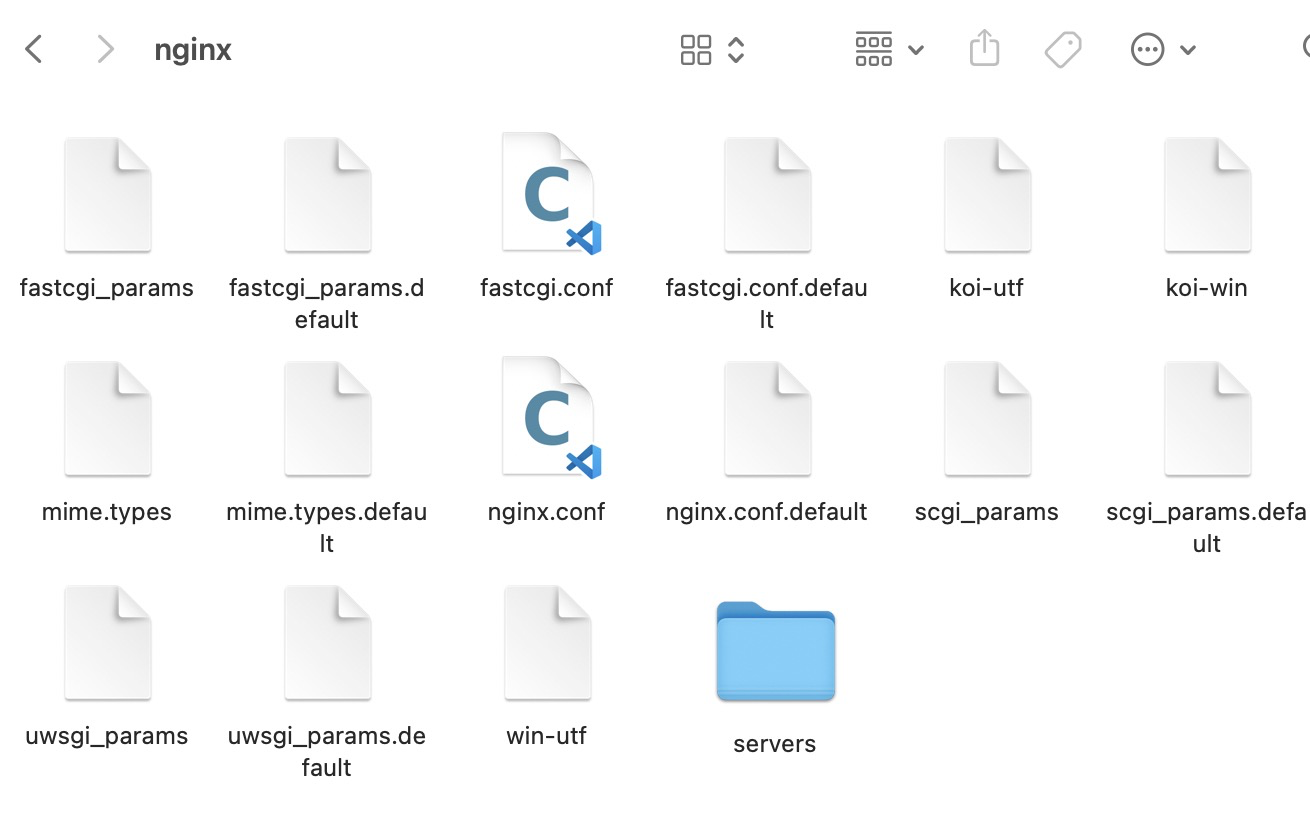Select the nginx.conf.default file icon
The image size is (1310, 822).
tap(767, 419)
